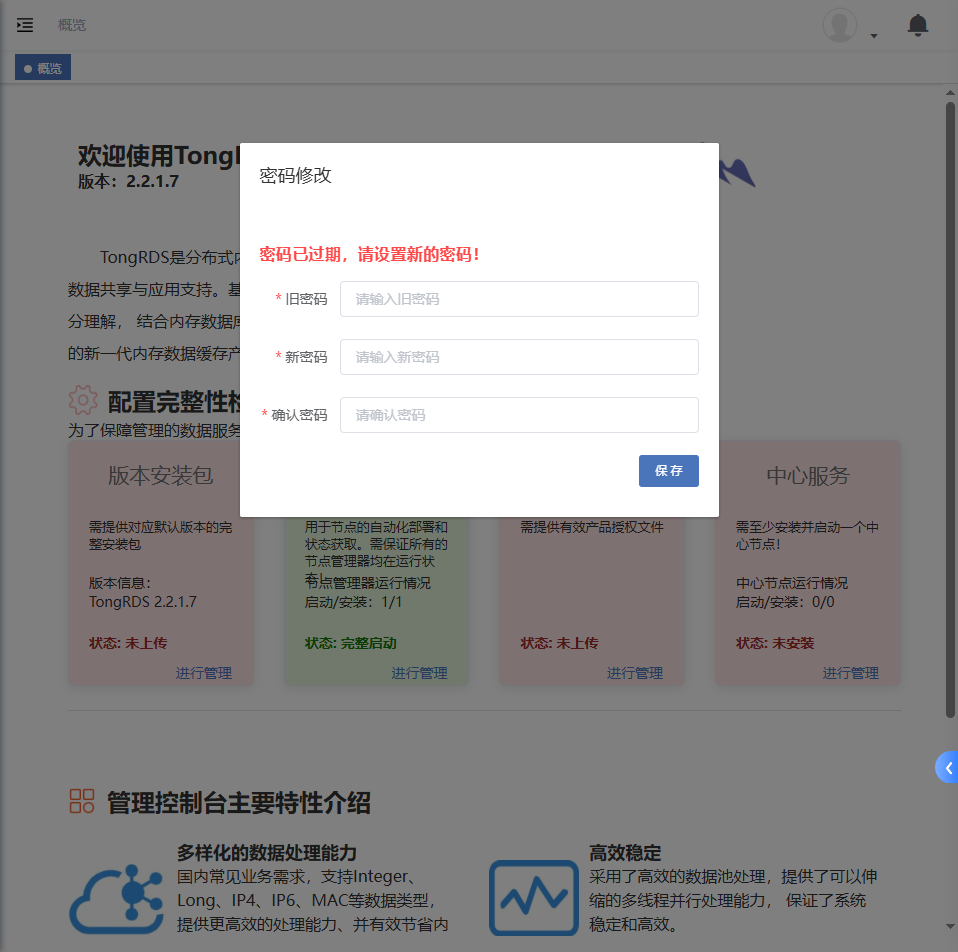Click the pulse monitor feature icon
The width and height of the screenshot is (958, 952).
tap(533, 898)
